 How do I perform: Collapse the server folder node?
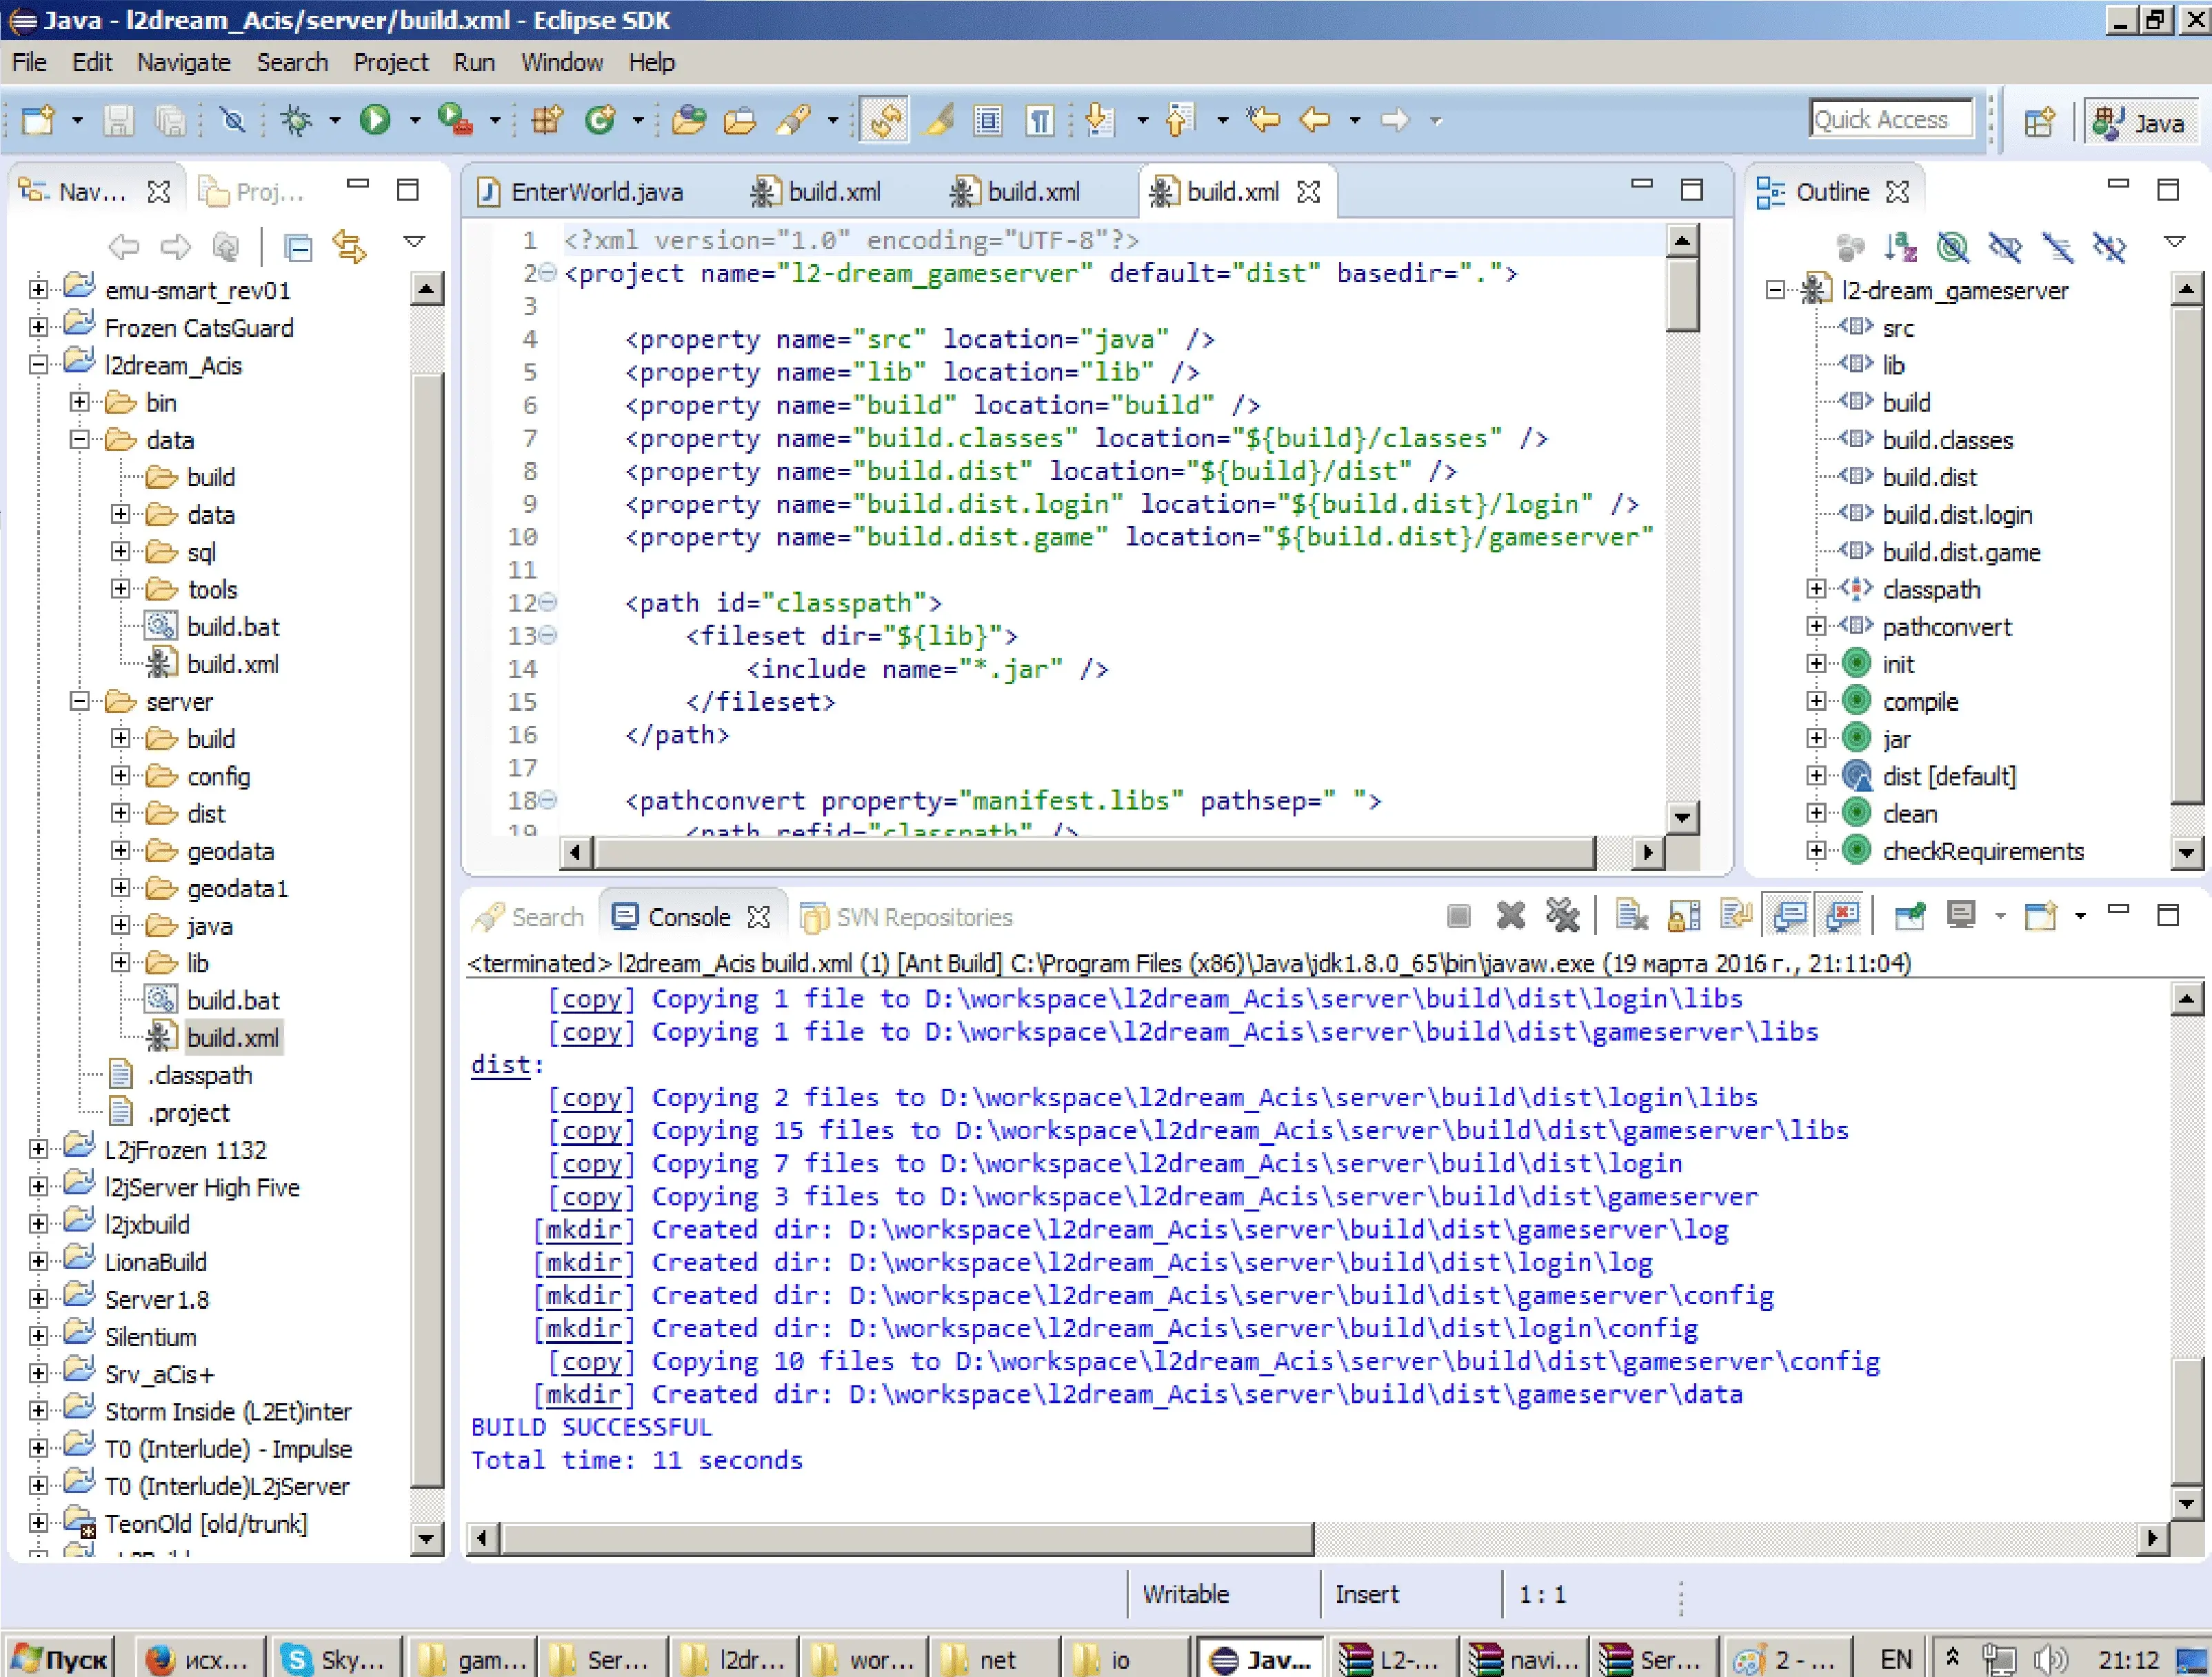79,701
